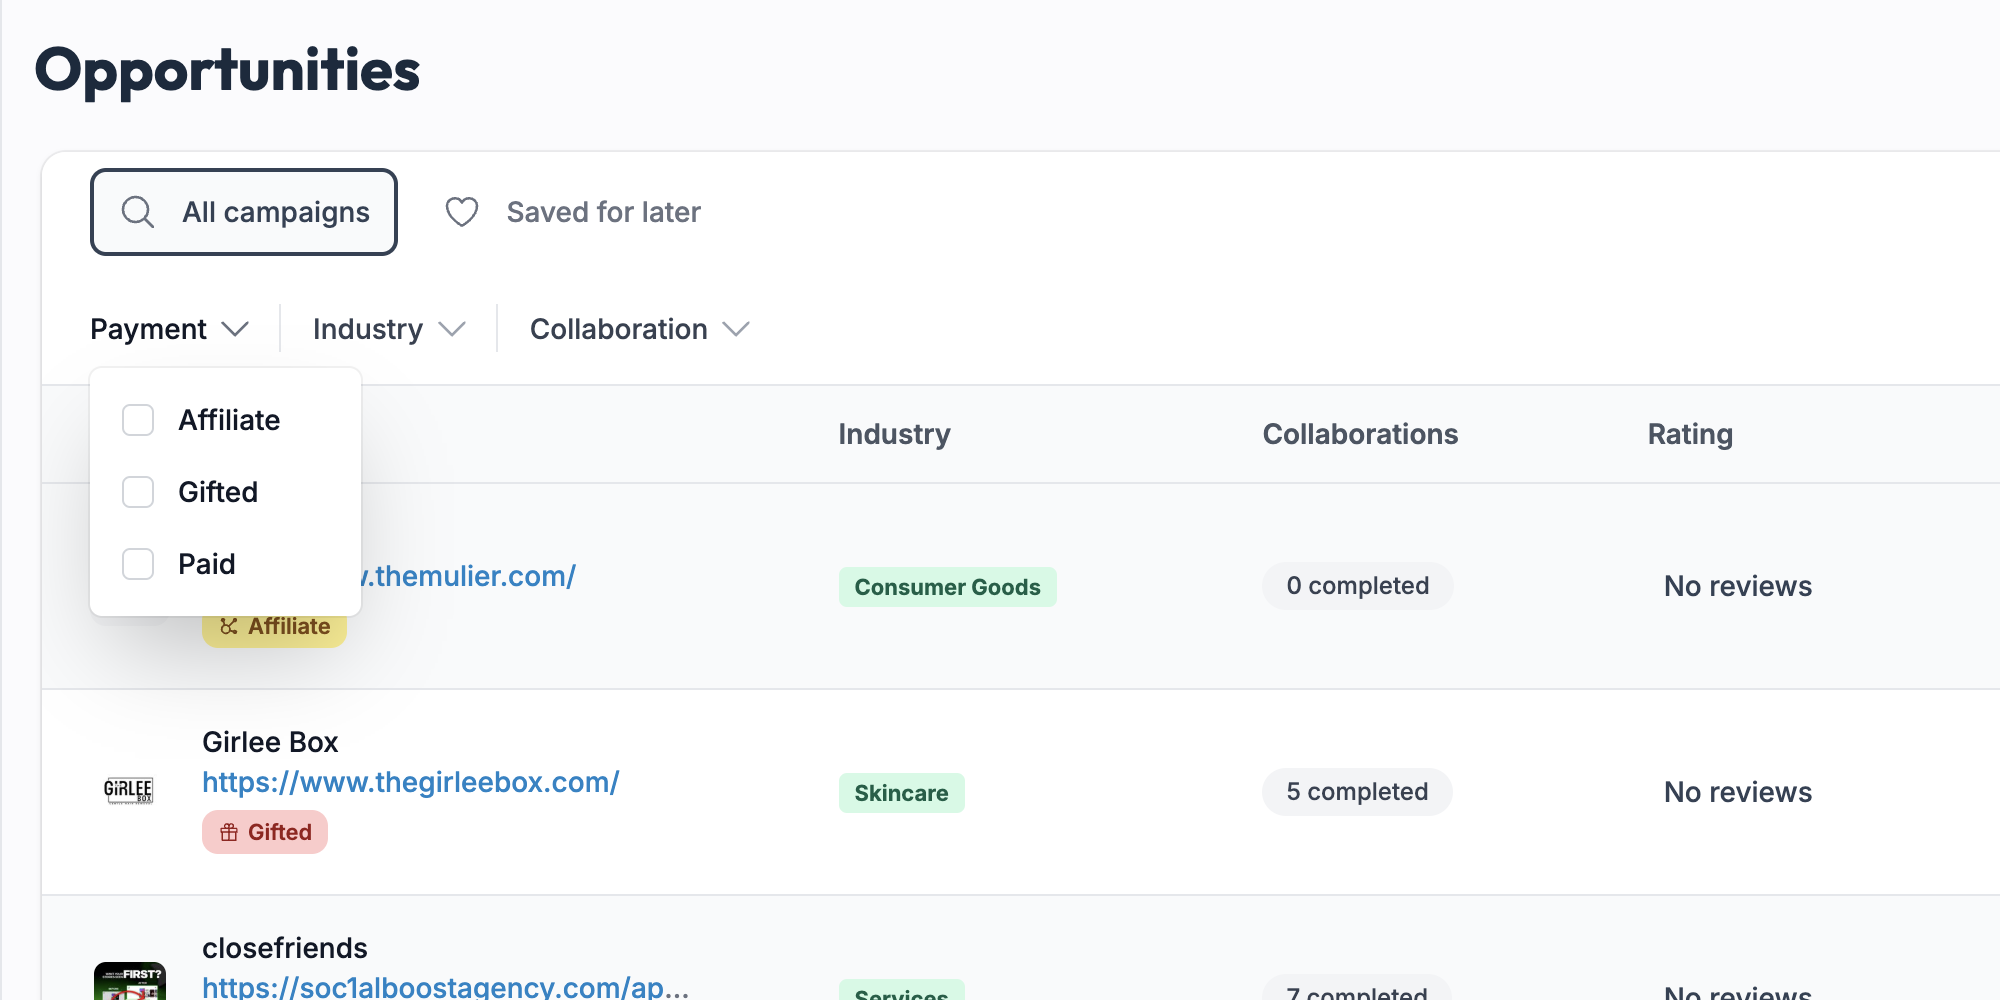Click No reviews in the Girlee Box row

click(x=1738, y=792)
